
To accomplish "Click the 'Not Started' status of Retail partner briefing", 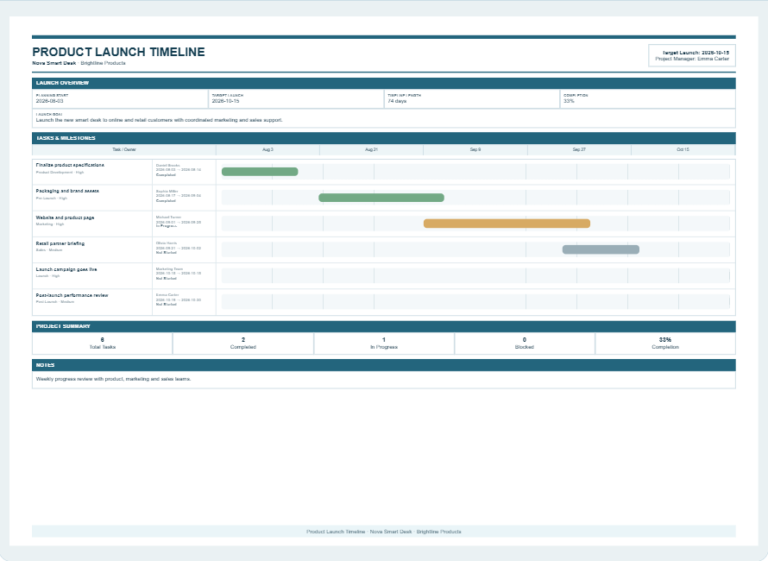I will click(x=166, y=253).
